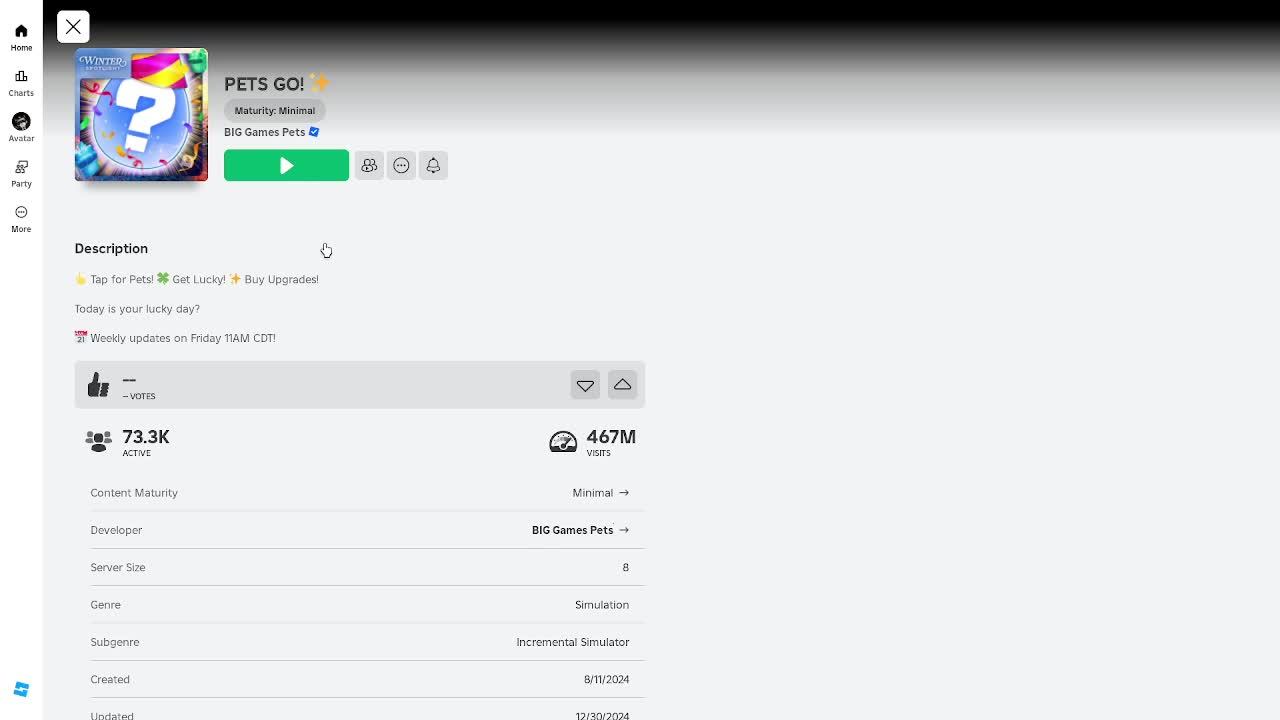Open the Home sidebar item

coord(21,37)
